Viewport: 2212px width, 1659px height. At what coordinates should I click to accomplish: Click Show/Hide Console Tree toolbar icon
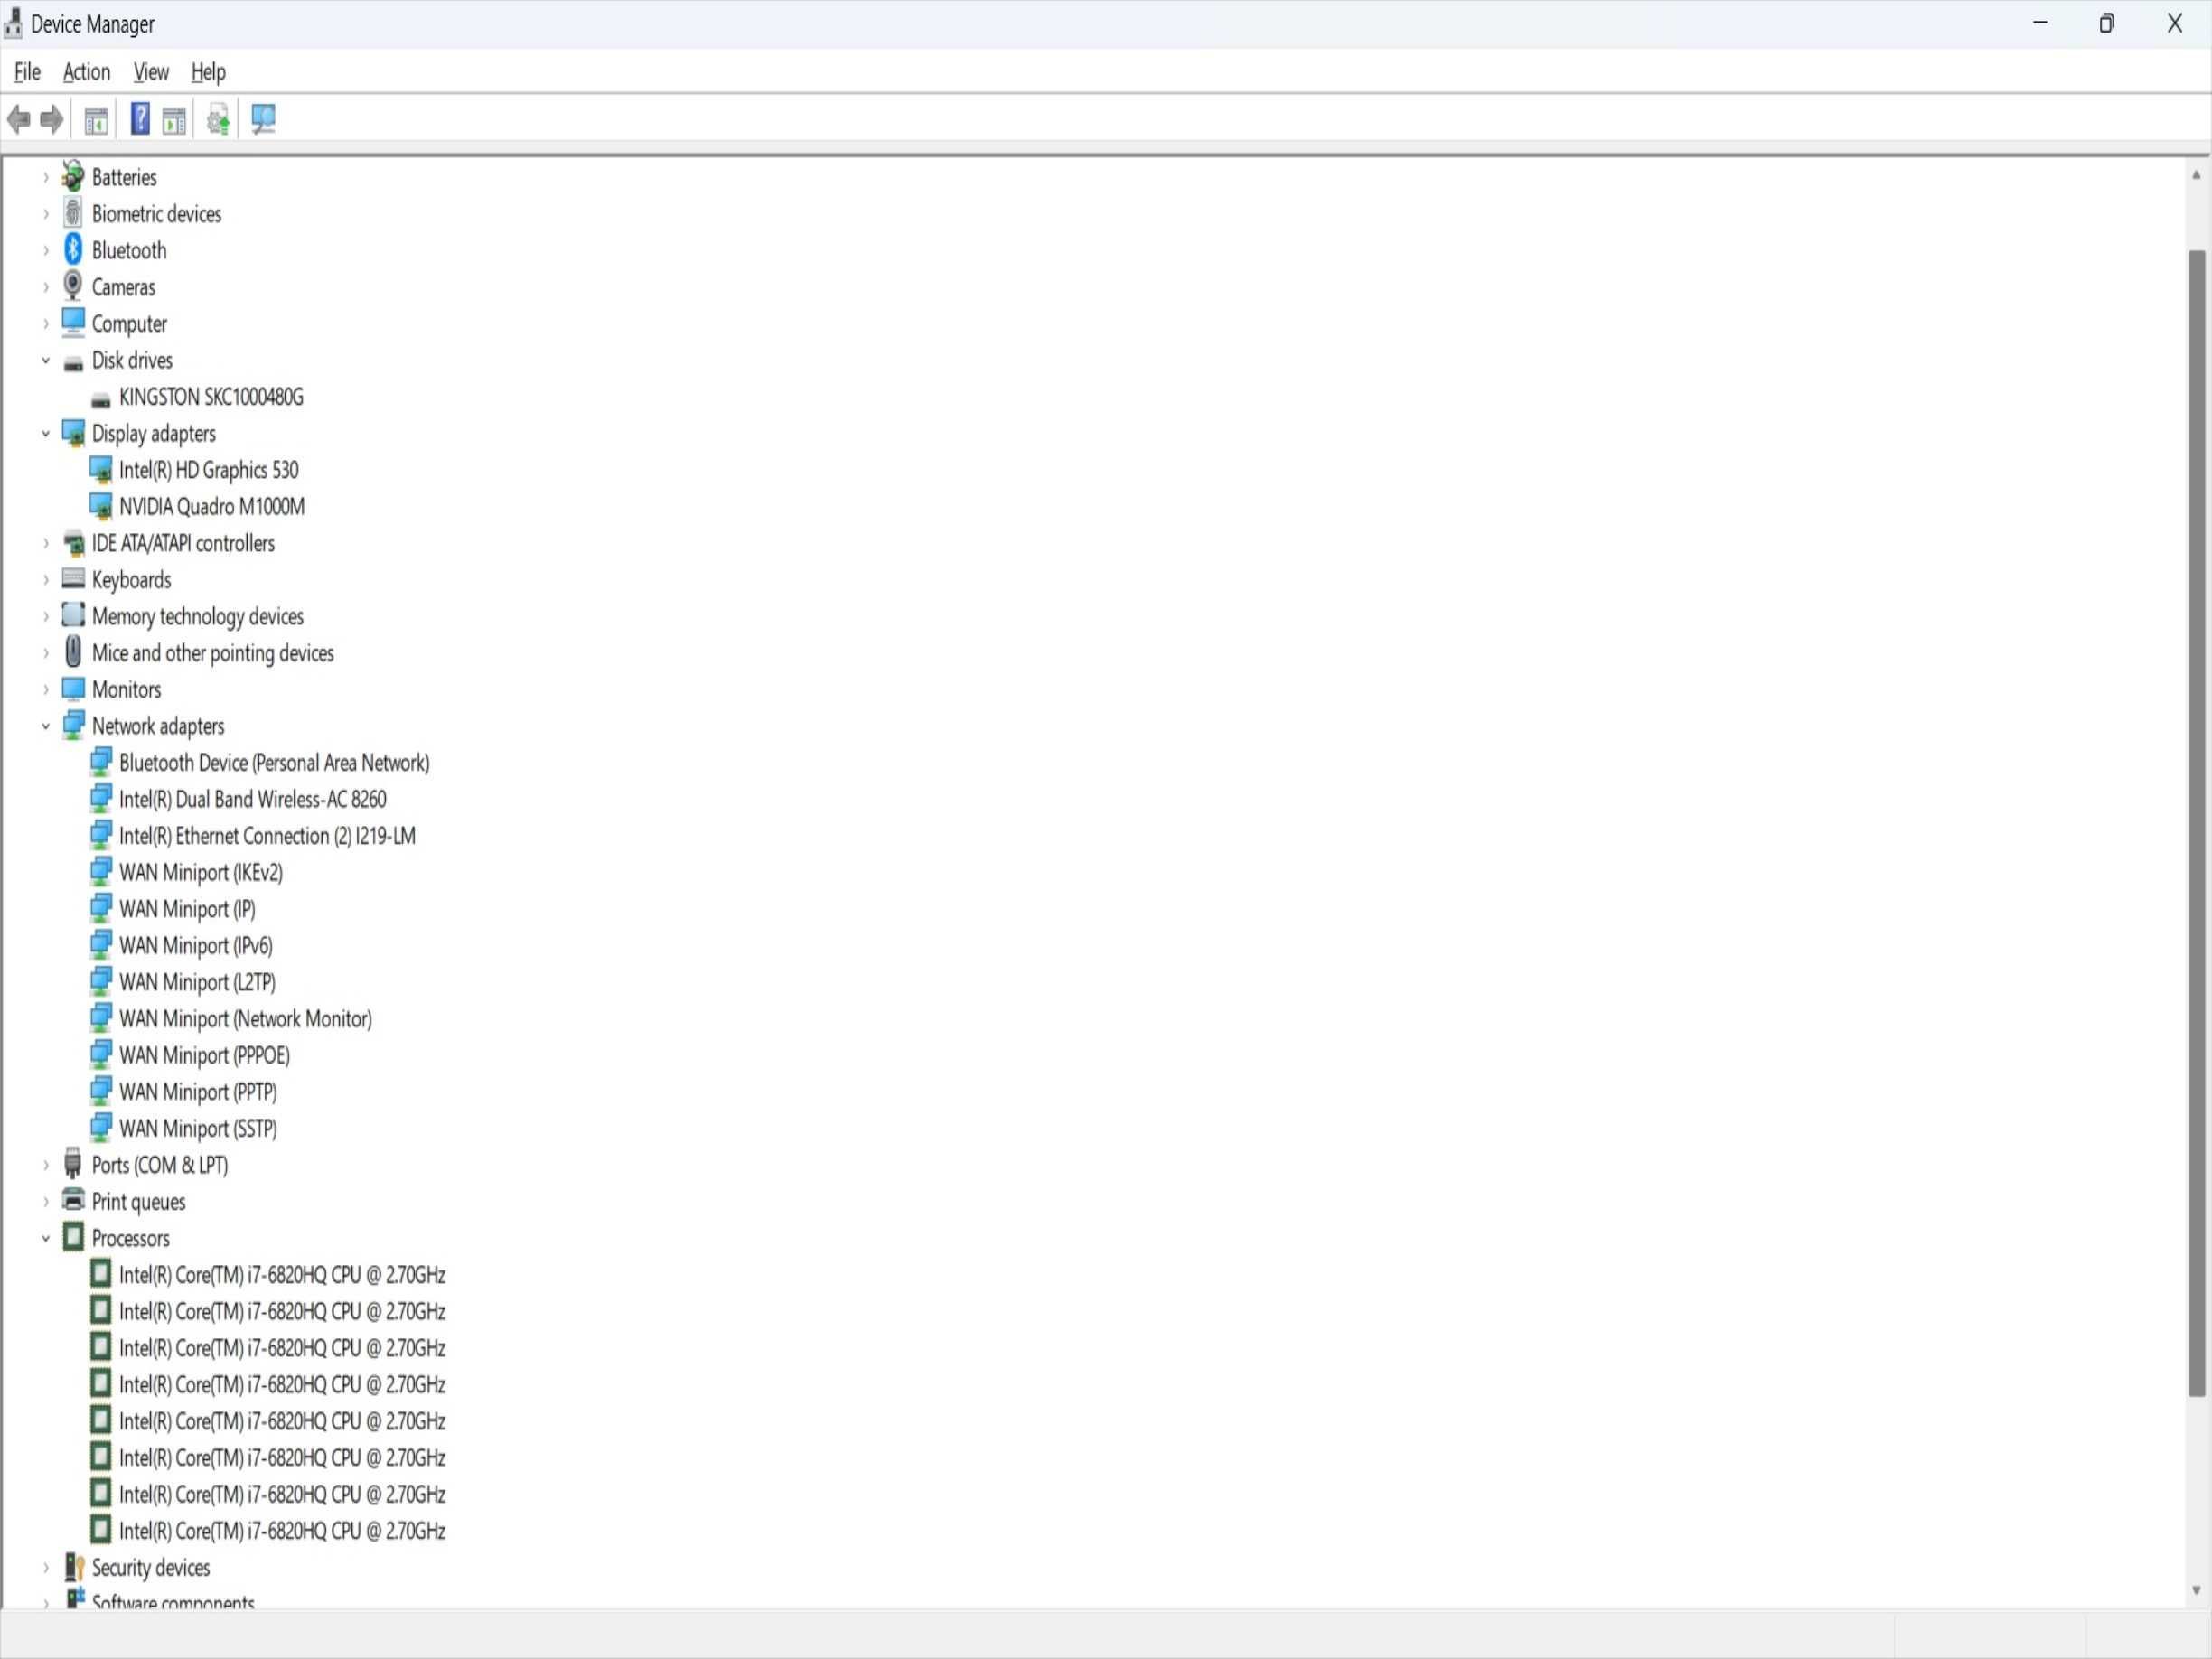click(x=96, y=121)
